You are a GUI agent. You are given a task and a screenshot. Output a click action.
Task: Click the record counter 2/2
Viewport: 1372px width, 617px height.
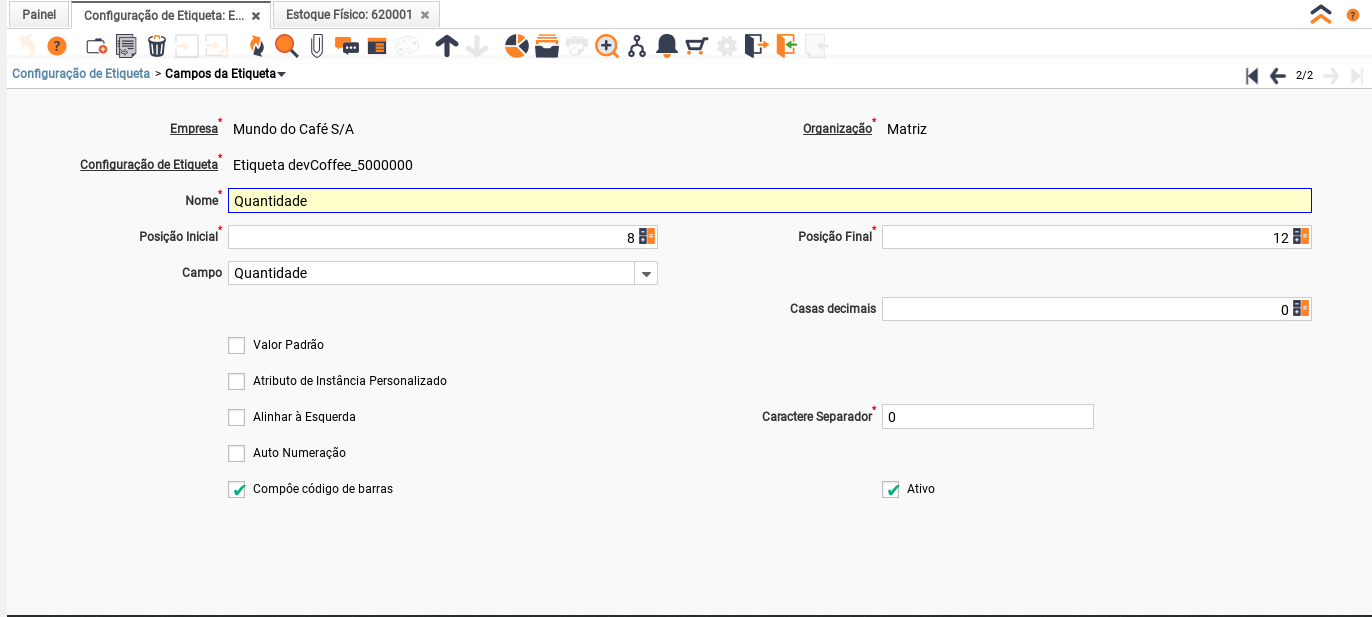coord(1304,76)
